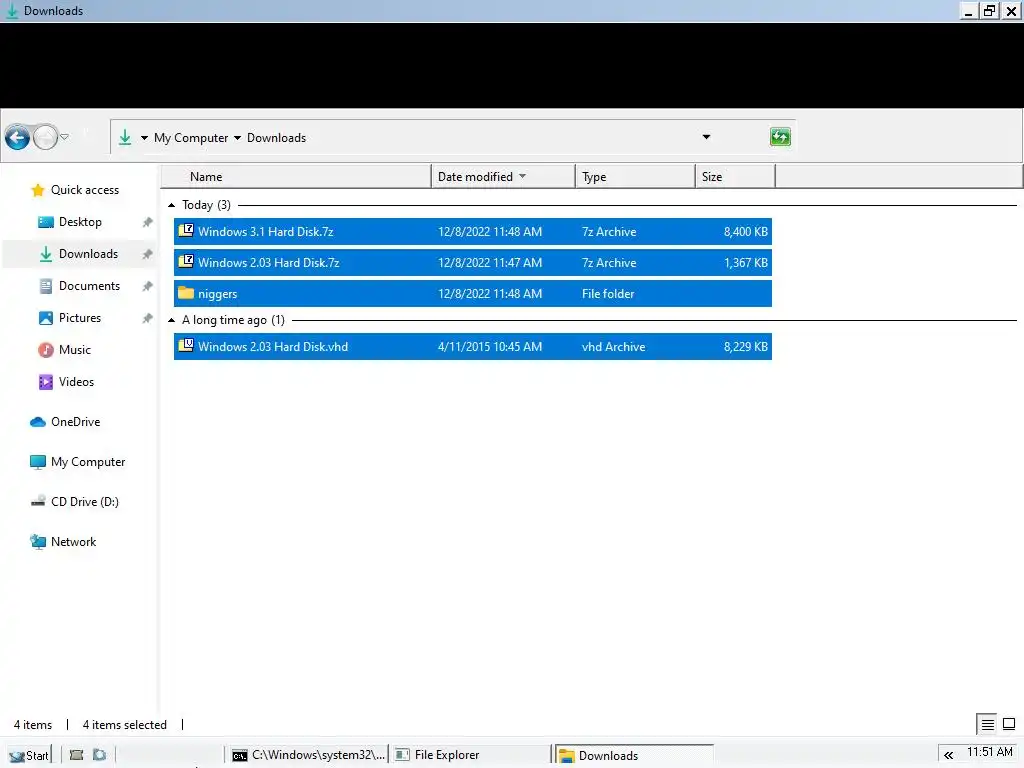Open recent locations dropdown beside Forward button
Viewport: 1024px width, 768px height.
(x=65, y=137)
